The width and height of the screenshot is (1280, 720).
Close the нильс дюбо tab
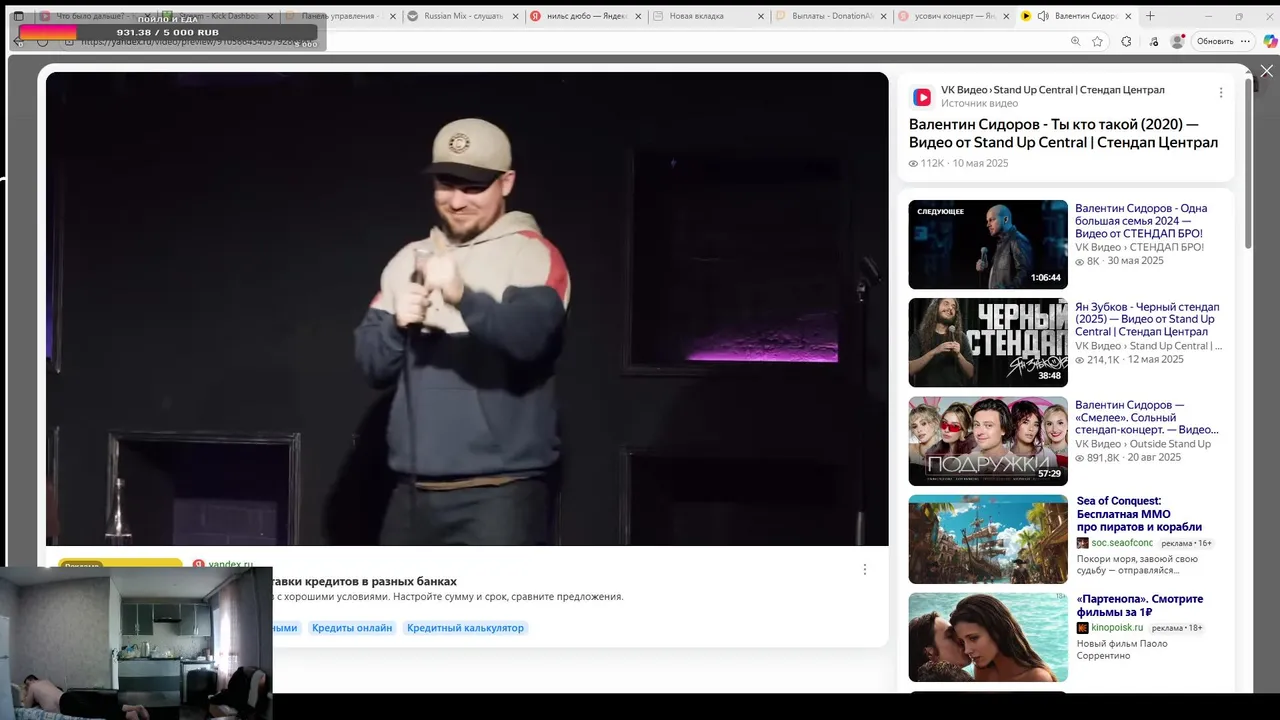pos(638,16)
